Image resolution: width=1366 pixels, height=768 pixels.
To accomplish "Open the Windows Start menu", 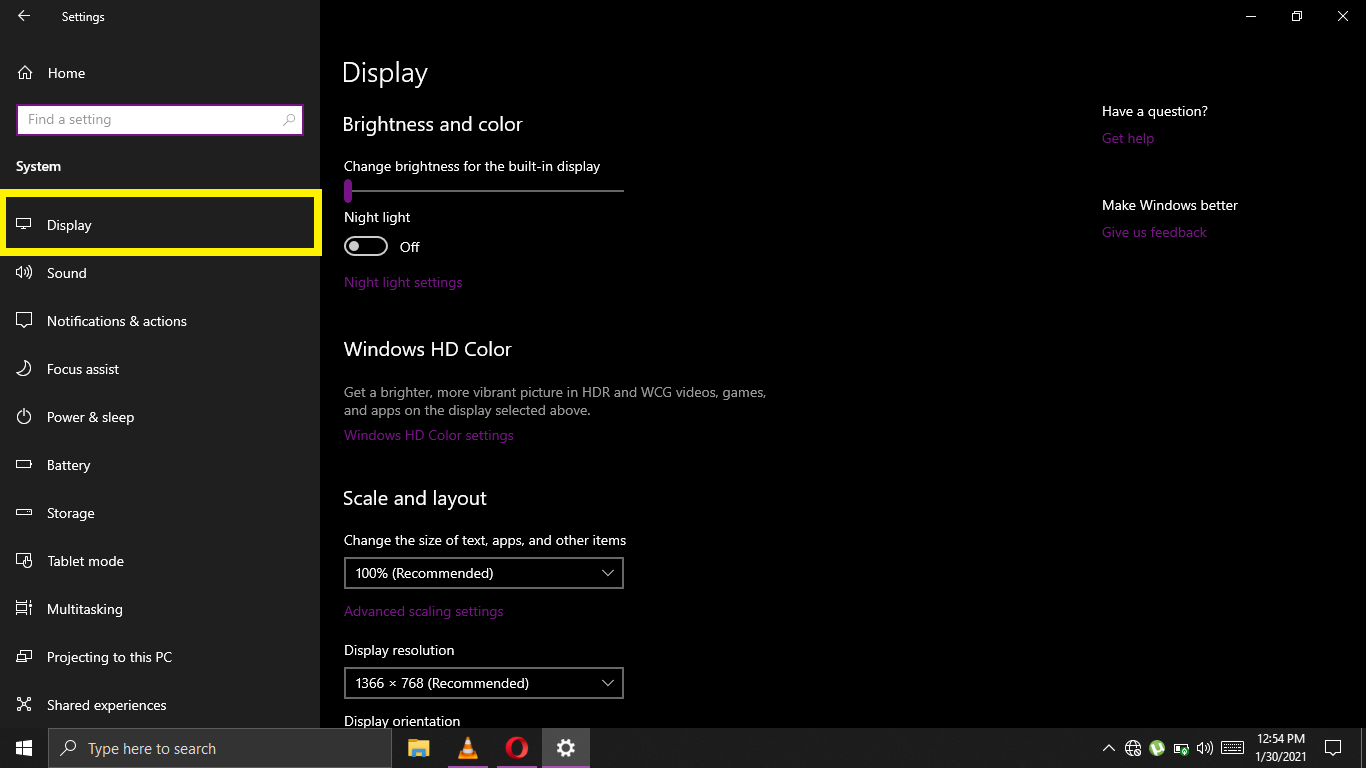I will click(x=24, y=748).
